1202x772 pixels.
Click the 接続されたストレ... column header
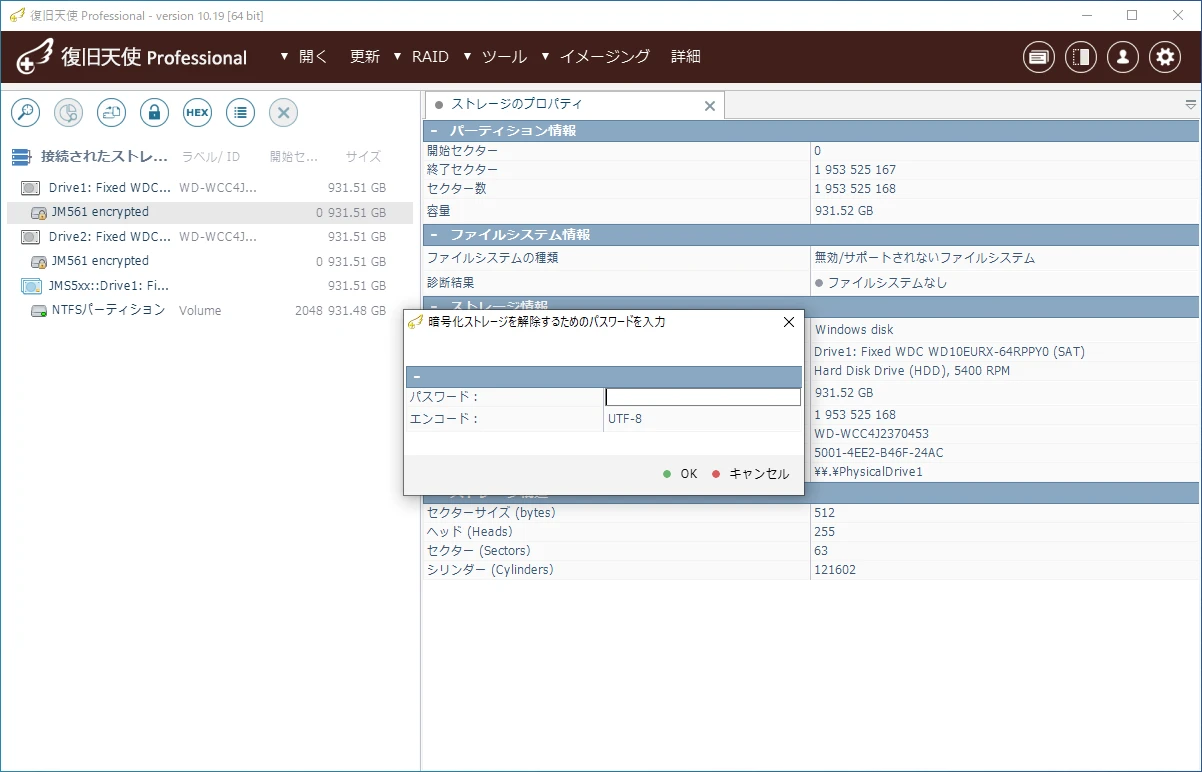104,157
